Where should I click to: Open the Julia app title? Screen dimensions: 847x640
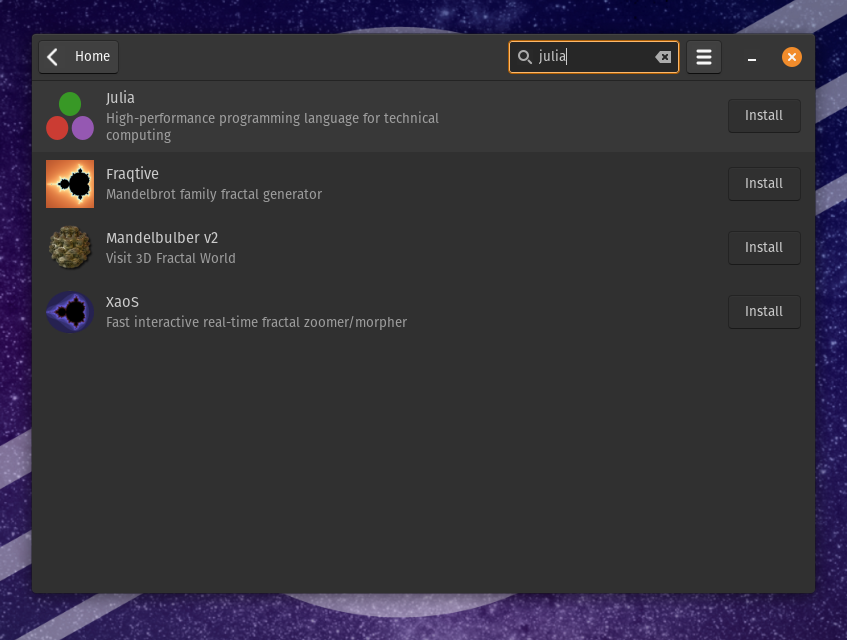coord(120,98)
